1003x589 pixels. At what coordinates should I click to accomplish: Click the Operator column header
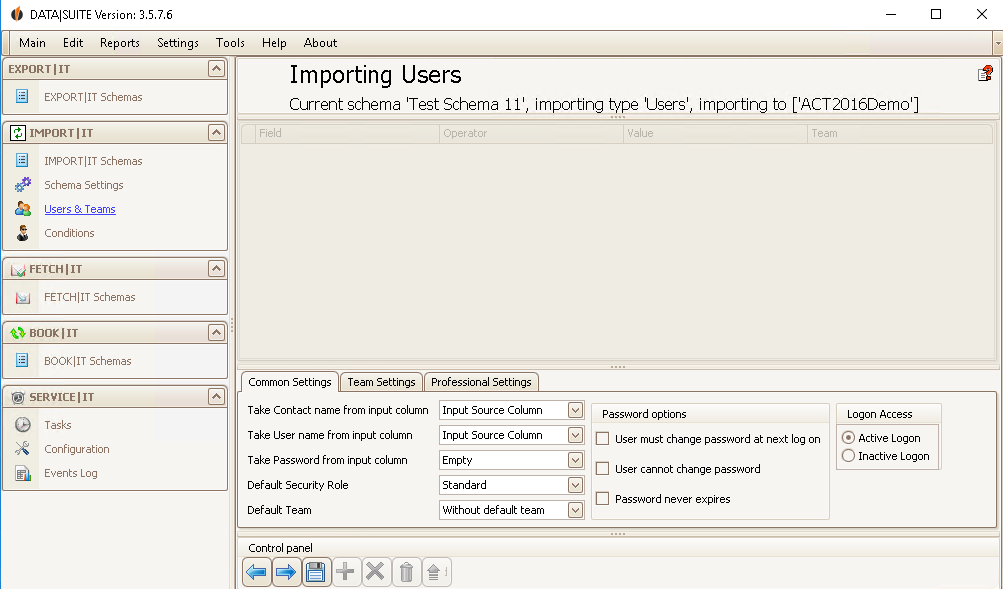pos(531,133)
